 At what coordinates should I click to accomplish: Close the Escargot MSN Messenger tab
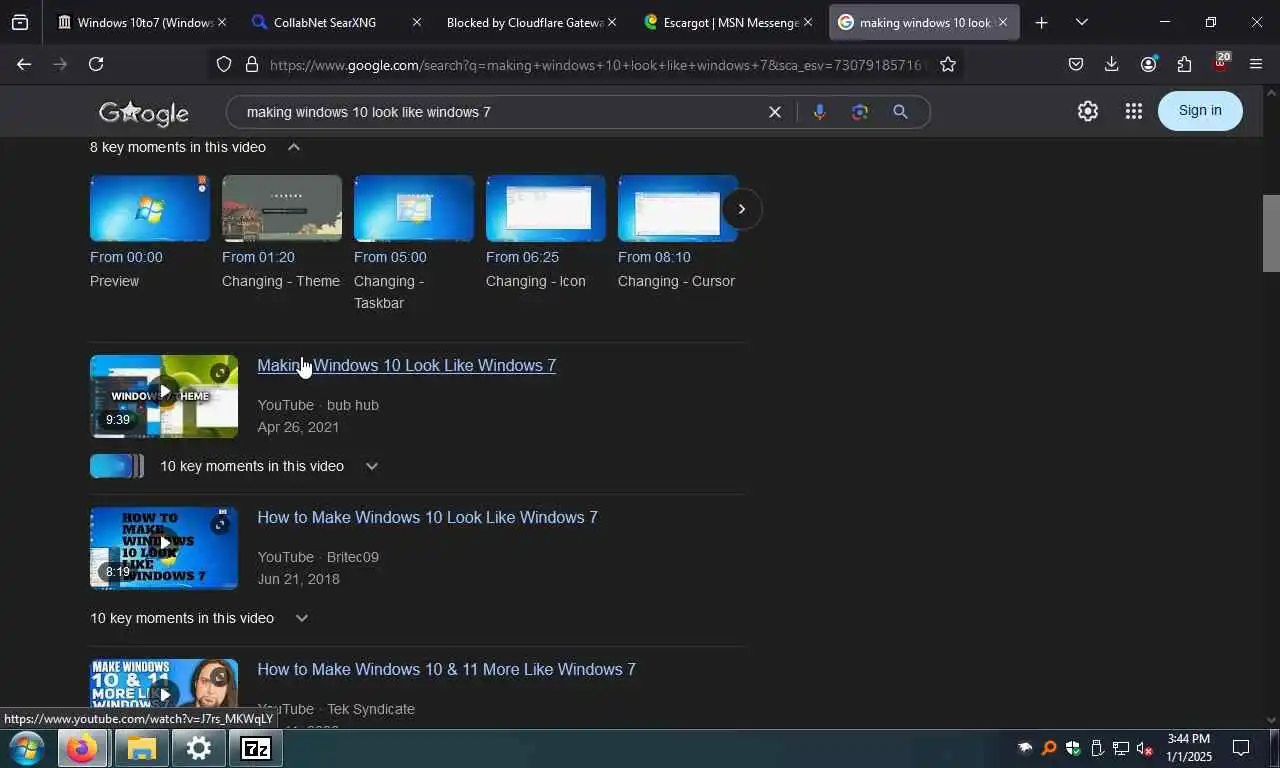[x=808, y=22]
